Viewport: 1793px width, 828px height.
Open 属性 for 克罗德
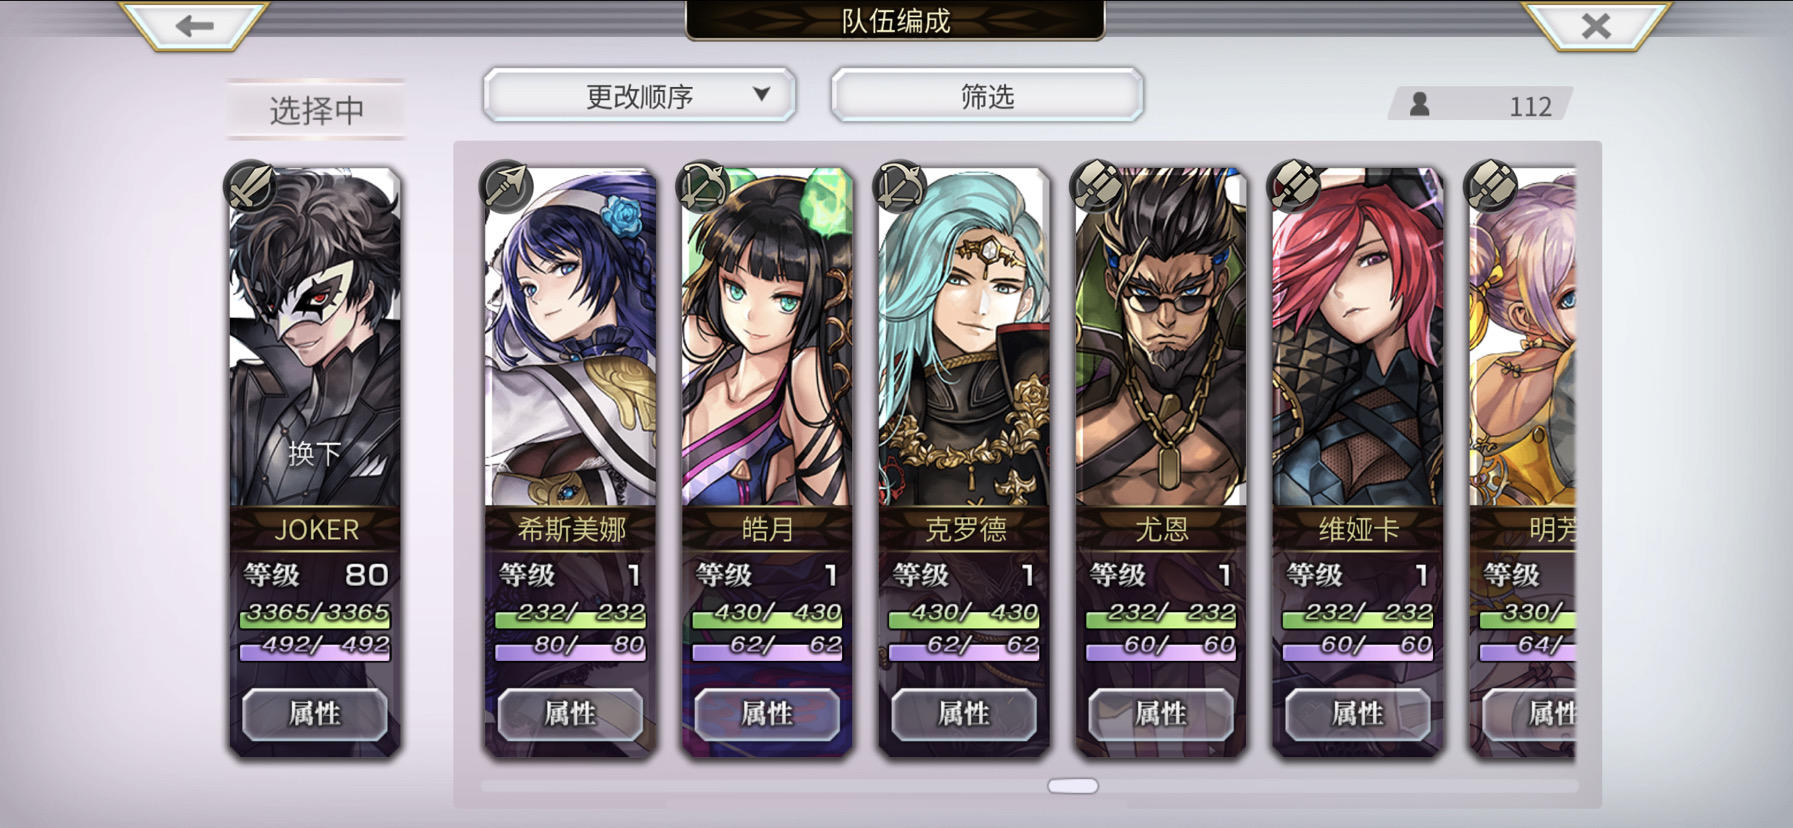[x=964, y=714]
